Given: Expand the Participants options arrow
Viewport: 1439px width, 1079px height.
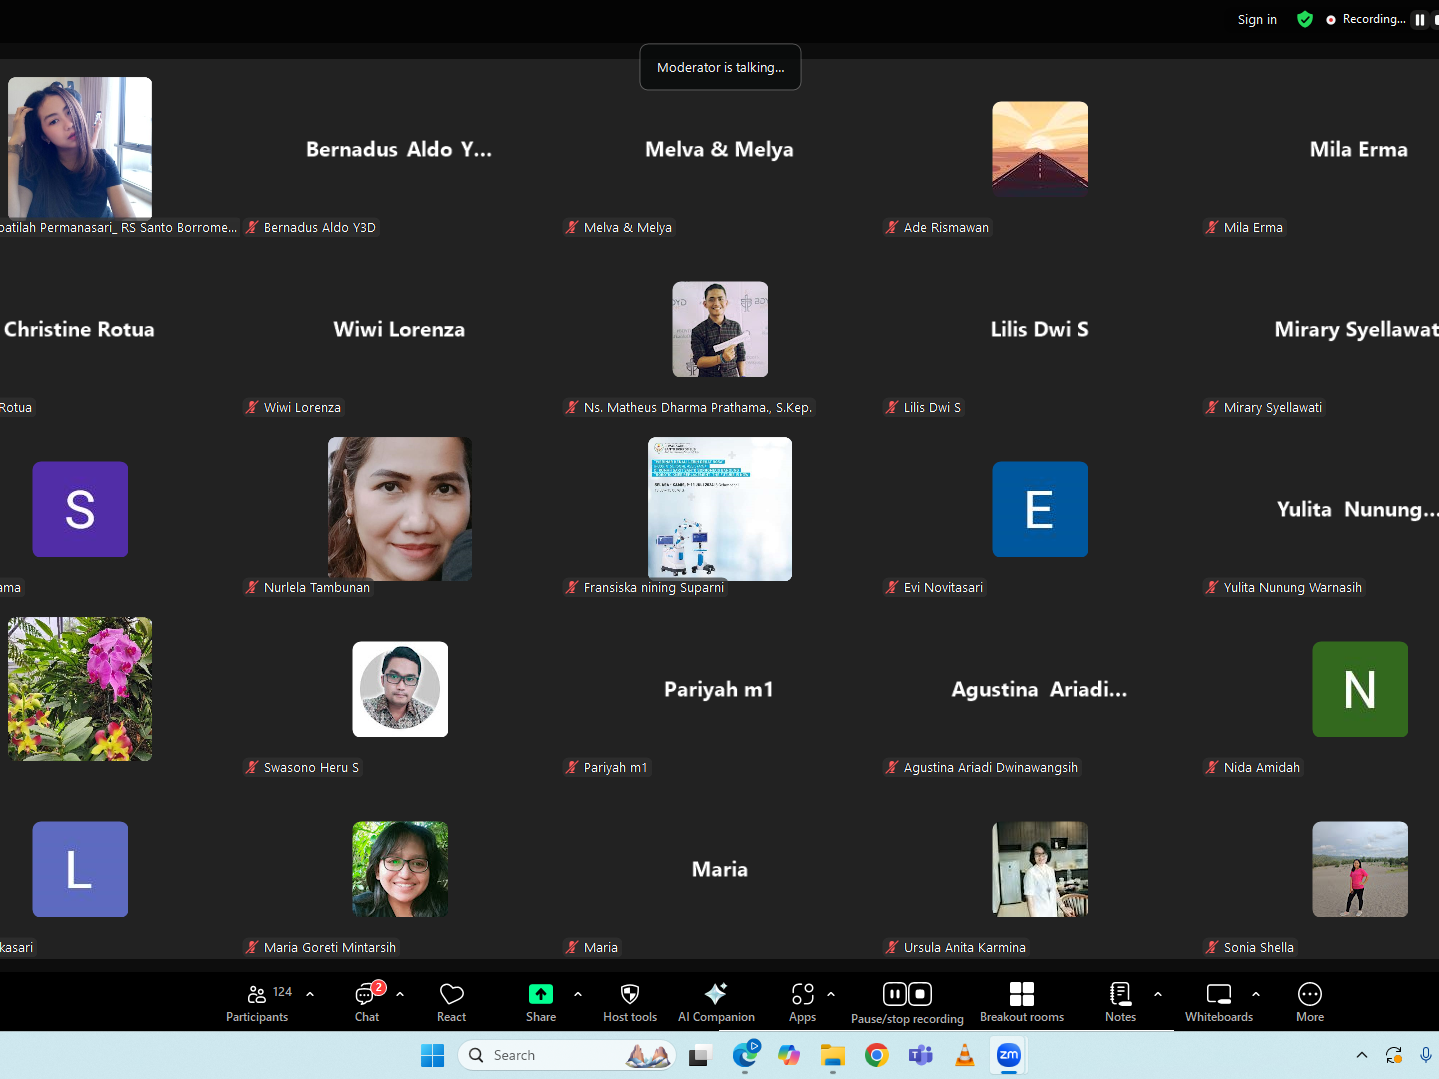Looking at the screenshot, I should [310, 994].
